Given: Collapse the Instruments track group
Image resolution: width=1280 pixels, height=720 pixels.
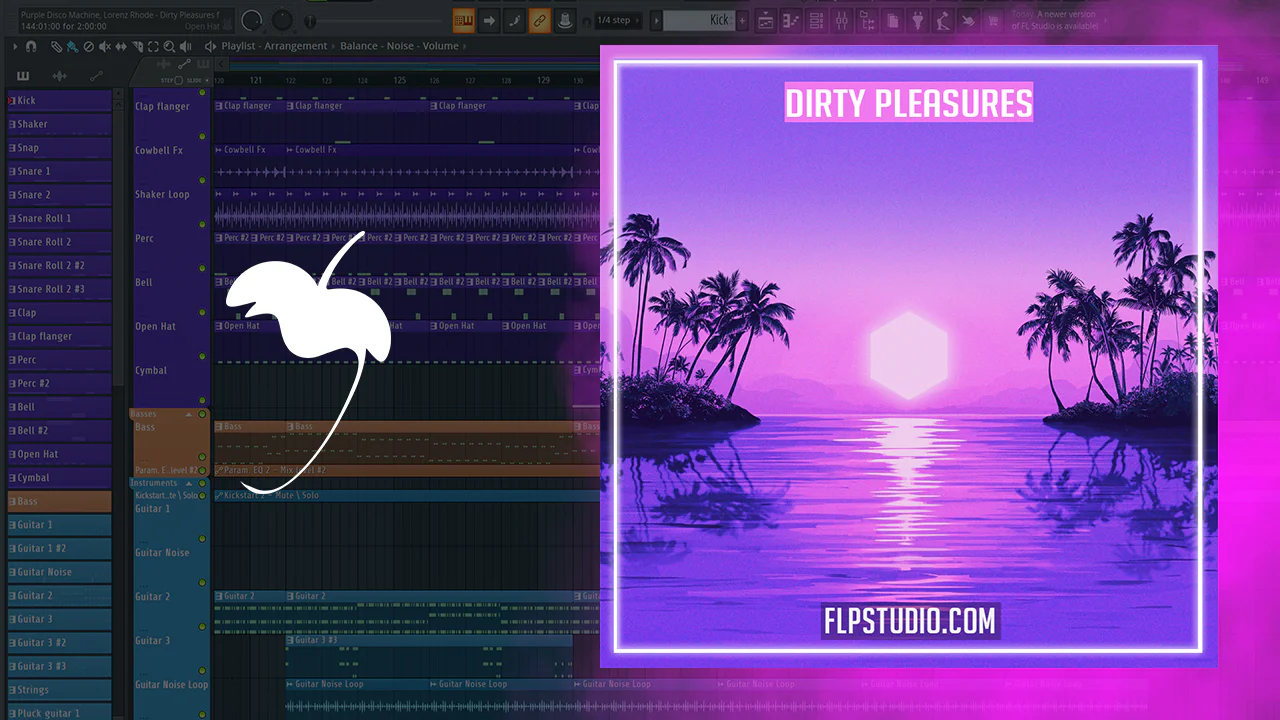Looking at the screenshot, I should point(187,483).
